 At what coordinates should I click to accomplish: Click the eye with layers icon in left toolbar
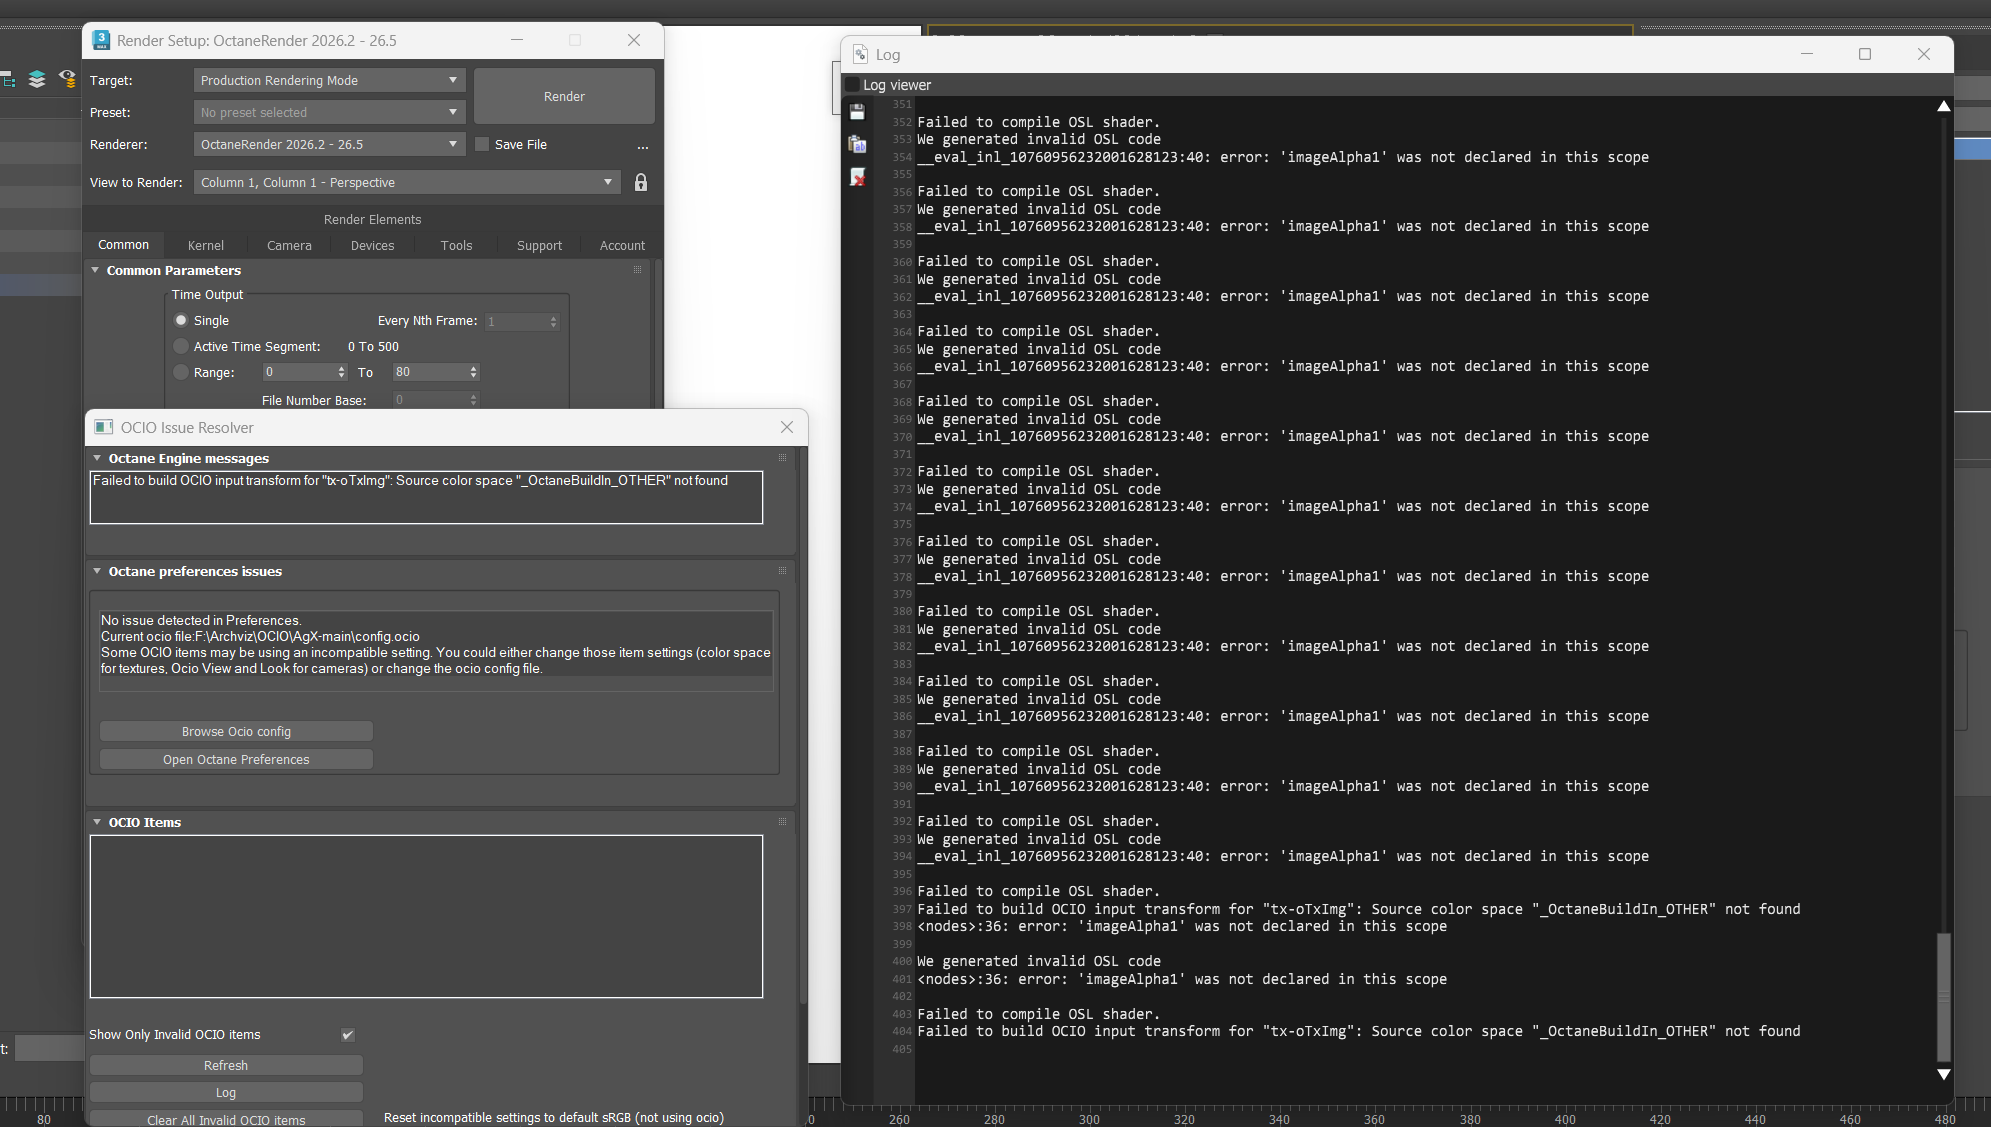[67, 79]
